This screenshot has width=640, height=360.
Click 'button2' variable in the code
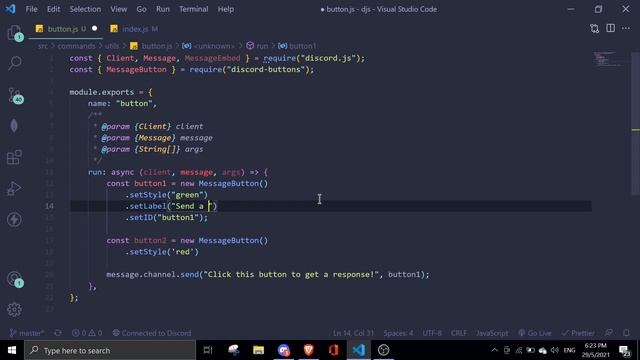(x=150, y=240)
